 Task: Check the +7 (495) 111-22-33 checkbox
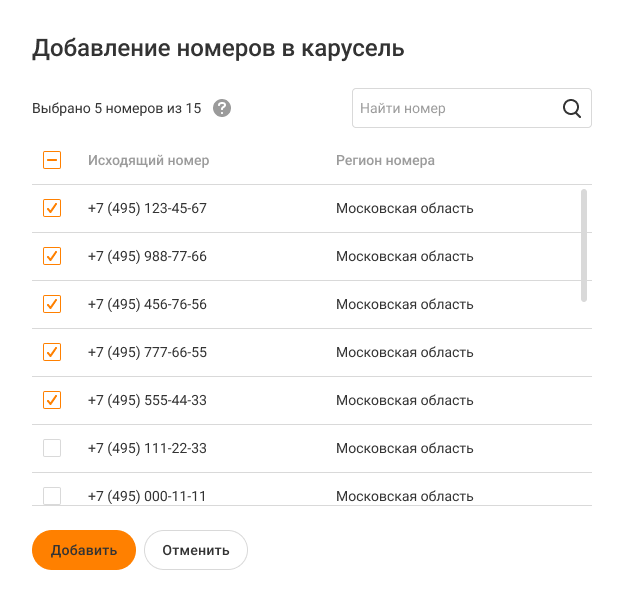coord(52,448)
